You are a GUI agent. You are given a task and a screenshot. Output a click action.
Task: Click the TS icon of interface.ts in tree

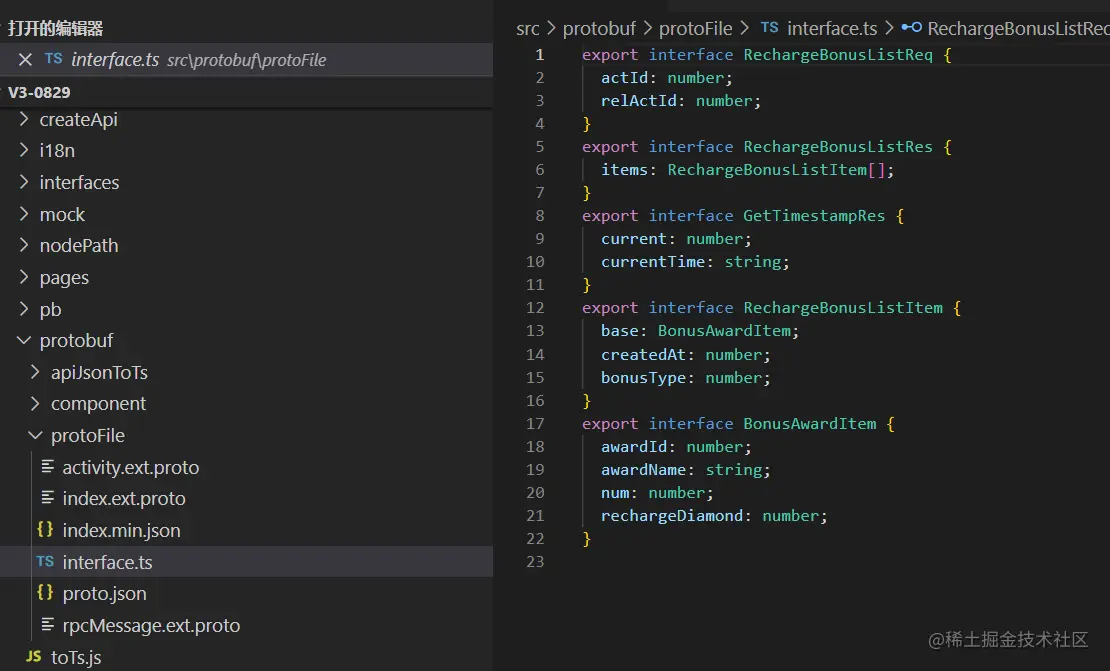[45, 561]
